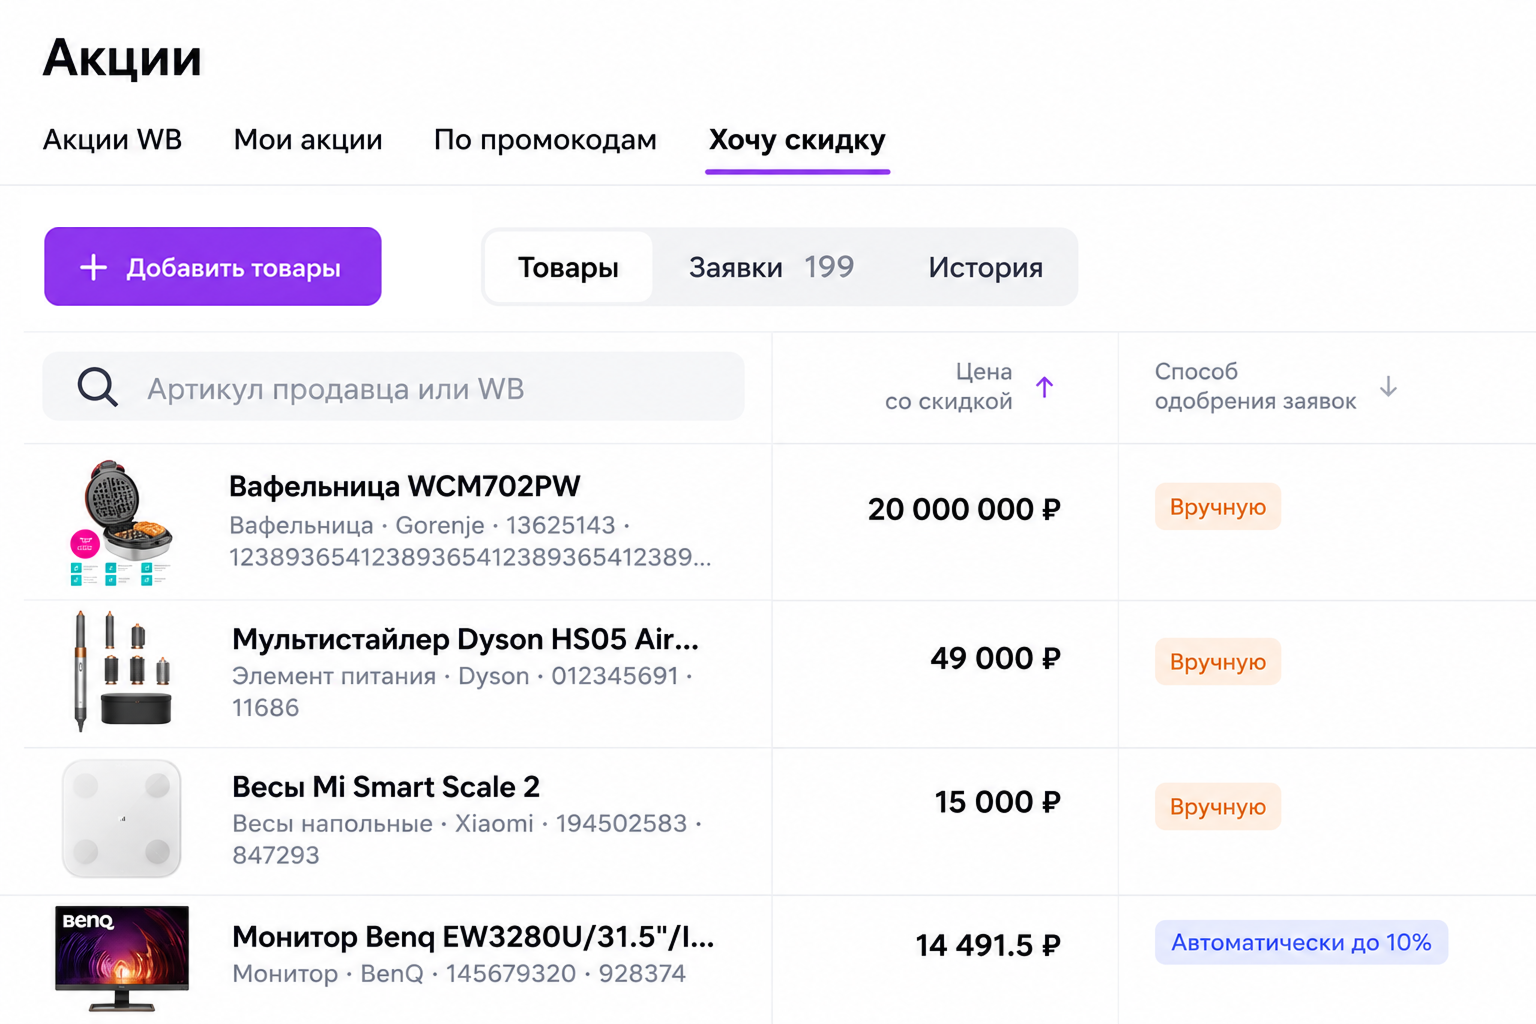Click the price '15 000 ₽'

pos(997,802)
